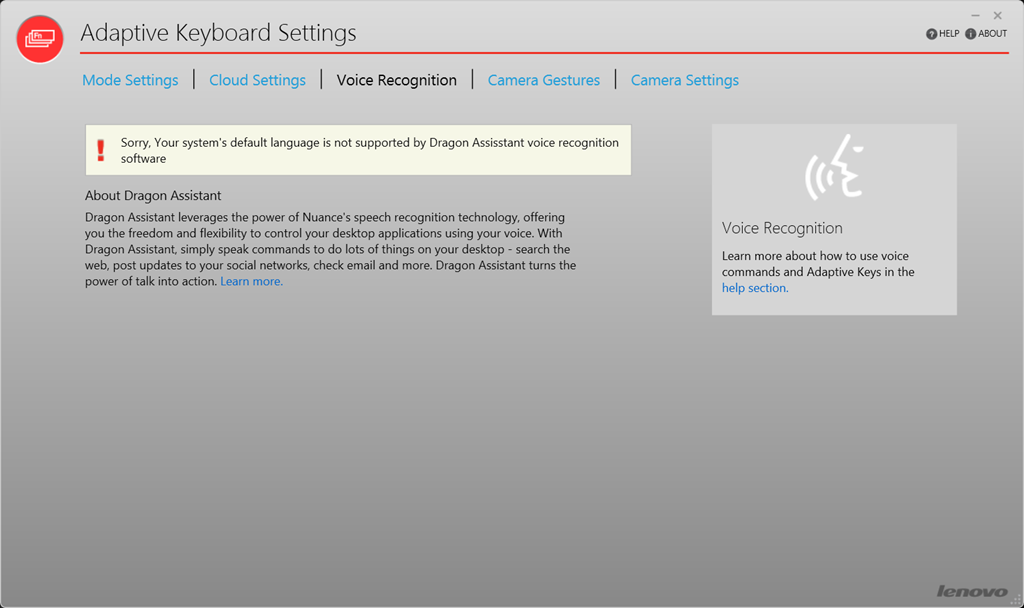Click the HELP question mark icon
1024x608 pixels.
tap(931, 34)
